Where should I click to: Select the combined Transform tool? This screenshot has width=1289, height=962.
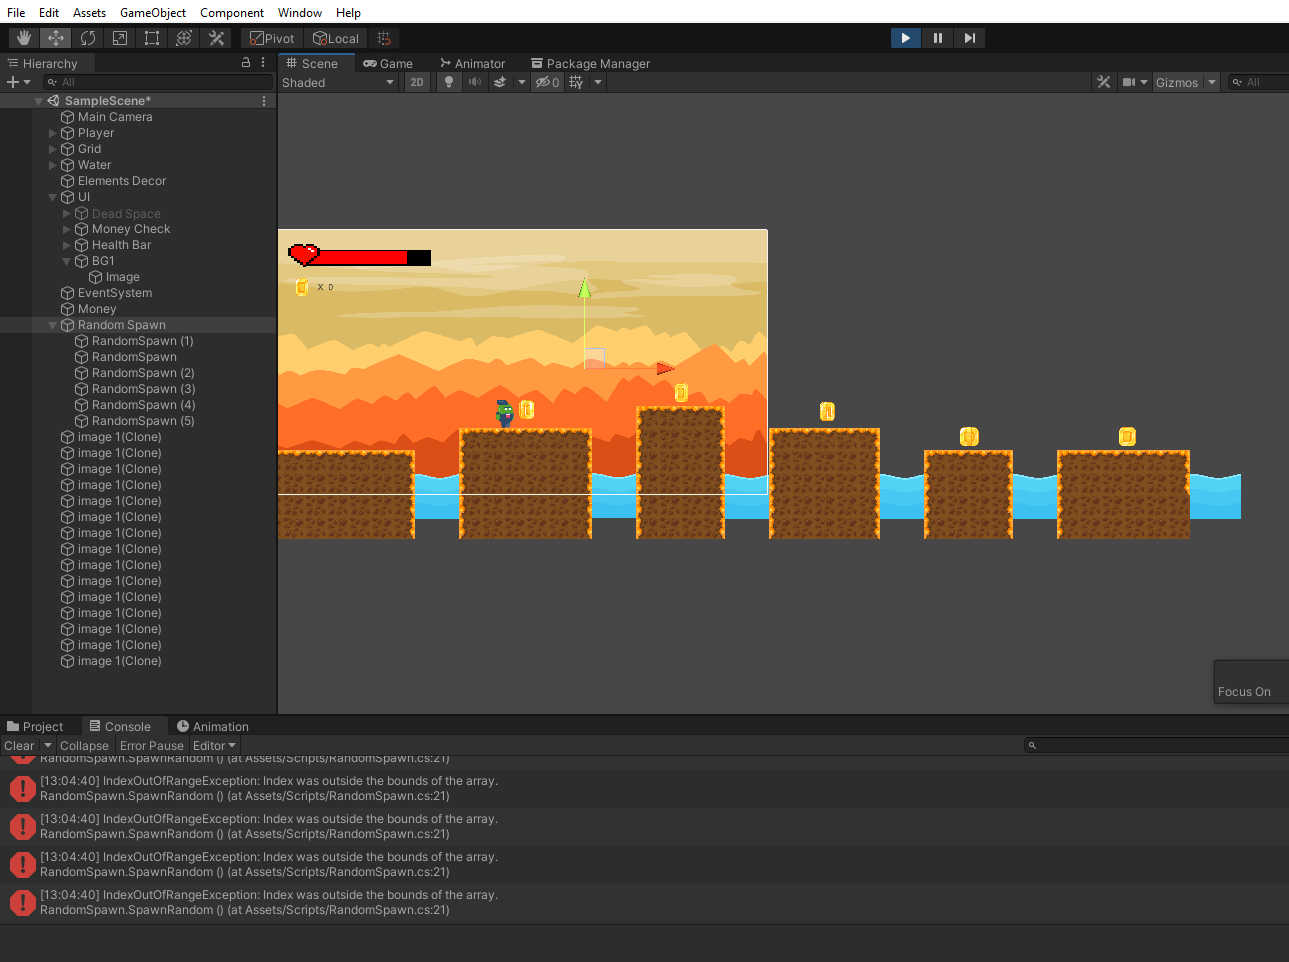(184, 38)
